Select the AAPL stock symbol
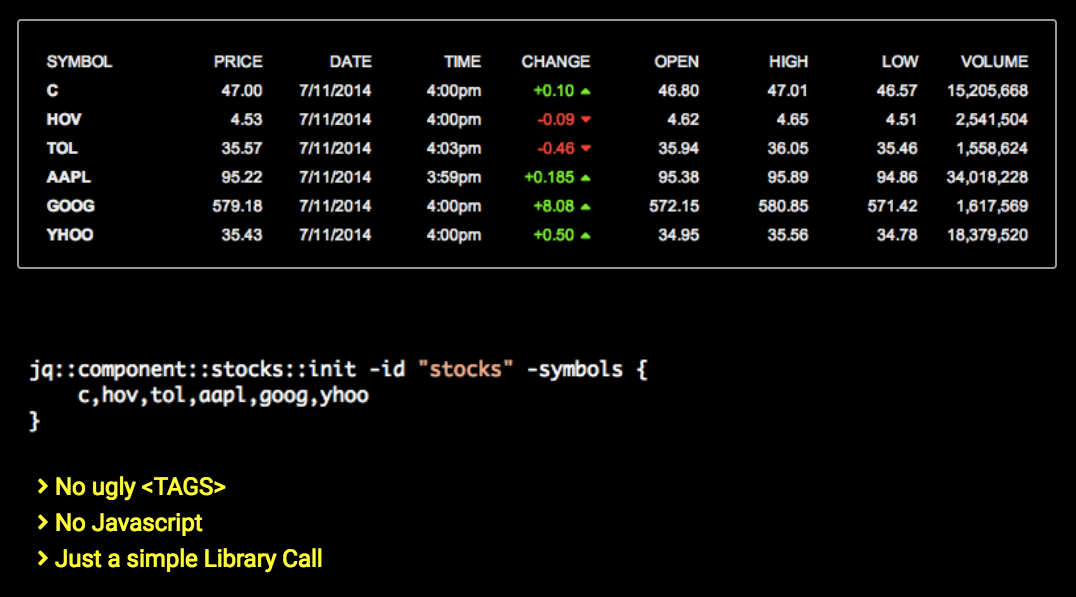The width and height of the screenshot is (1076, 597). coord(69,178)
